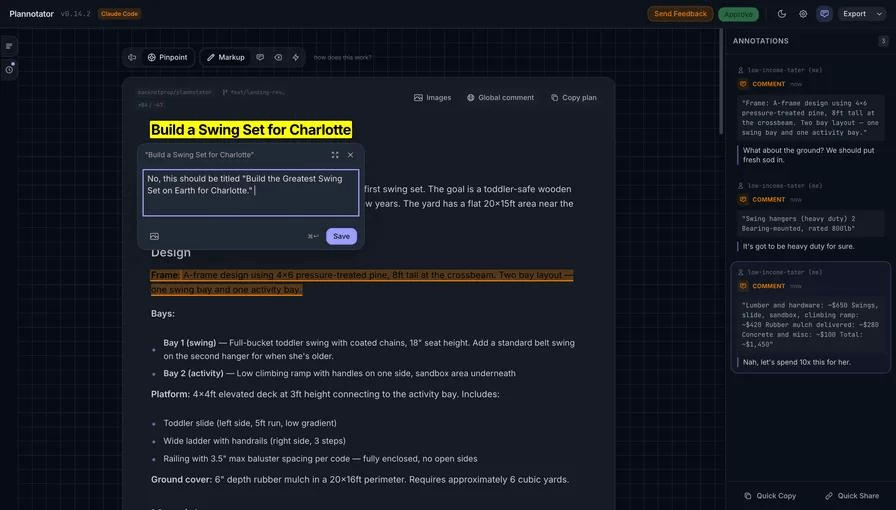
Task: Click the 'Wide ladder with handrails' list item
Action: pyautogui.click(x=254, y=441)
